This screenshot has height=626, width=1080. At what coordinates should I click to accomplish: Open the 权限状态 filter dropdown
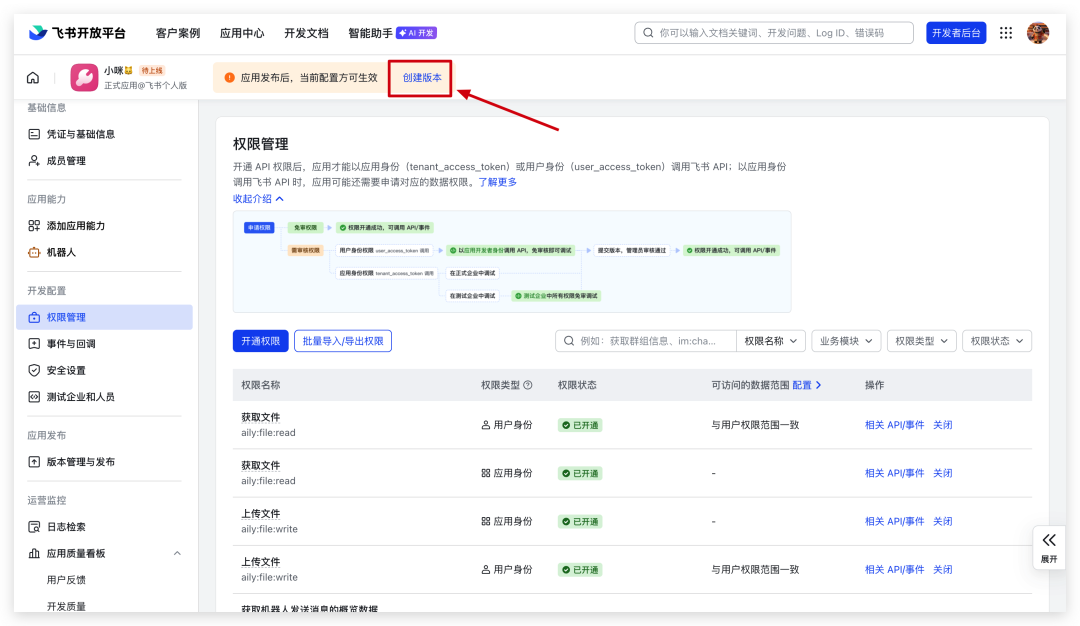click(x=996, y=341)
